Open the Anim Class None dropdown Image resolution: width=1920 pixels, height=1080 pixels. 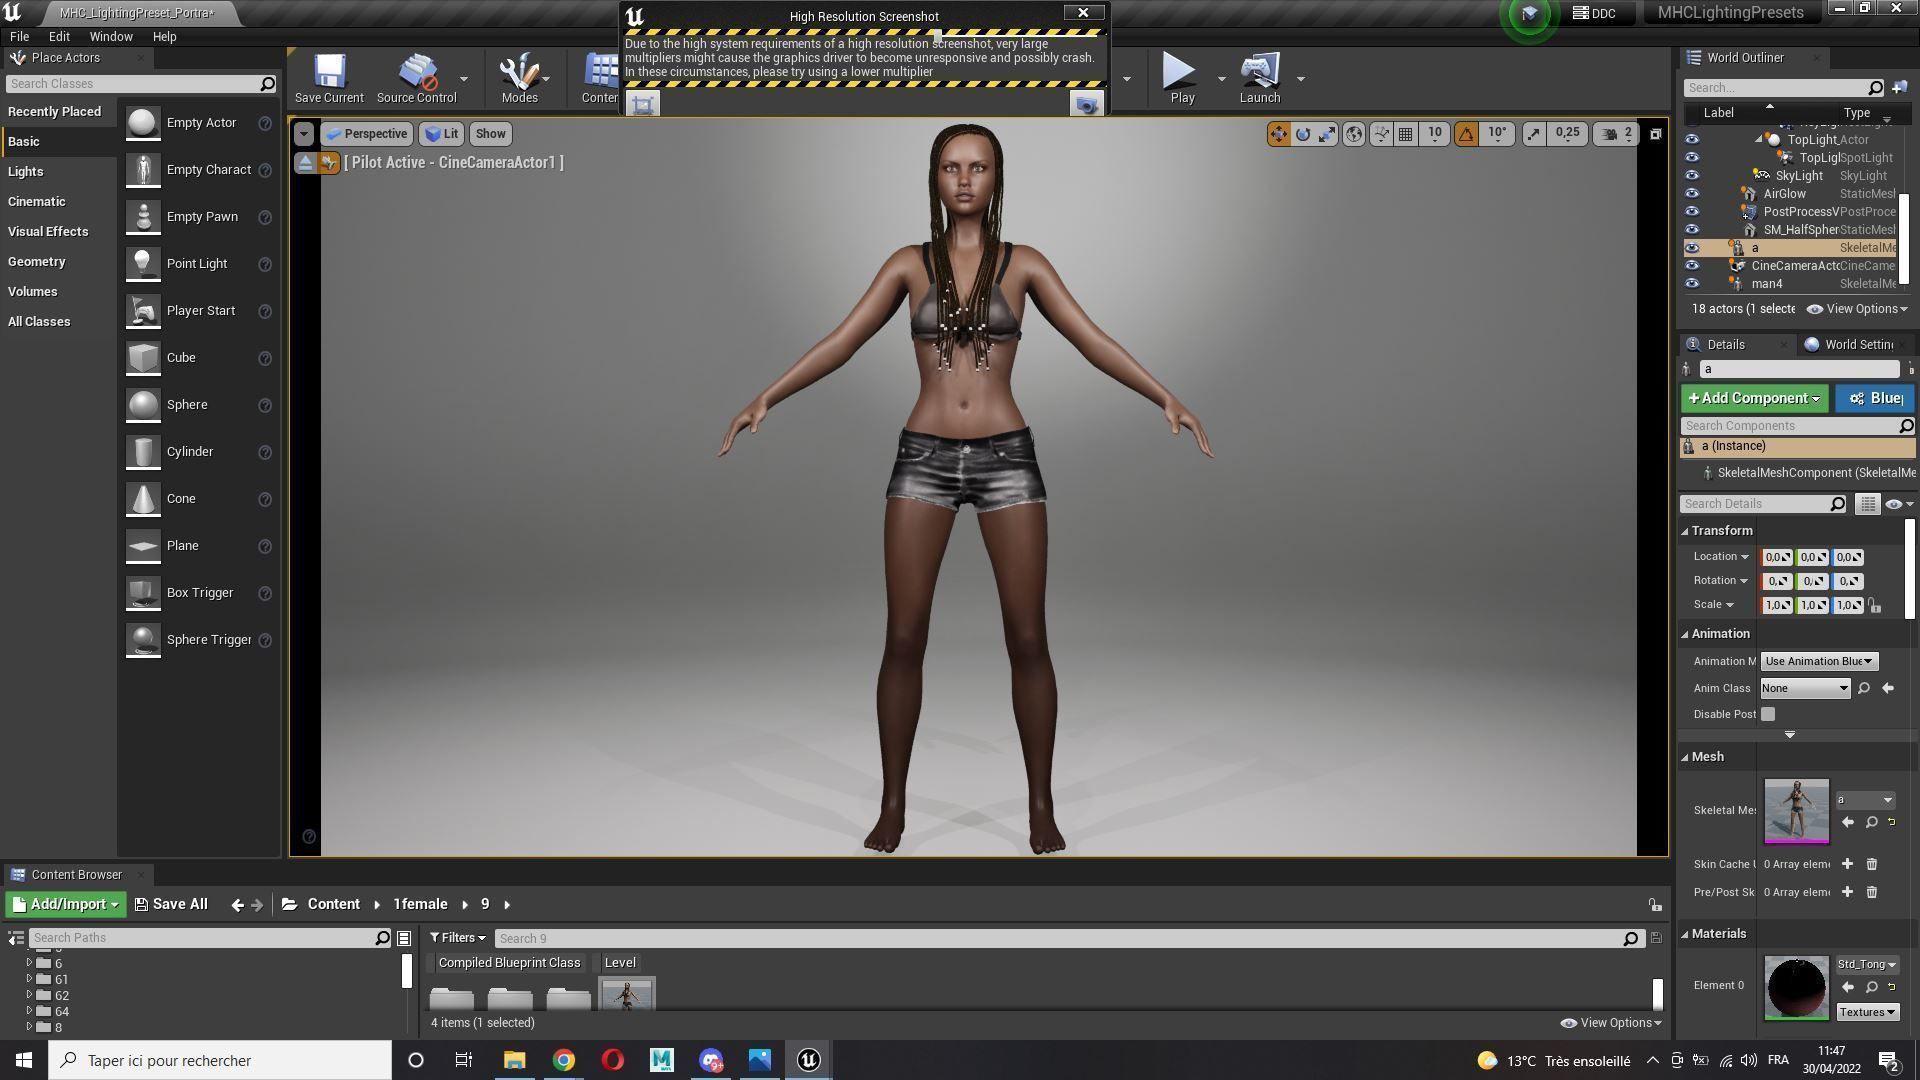coord(1805,688)
